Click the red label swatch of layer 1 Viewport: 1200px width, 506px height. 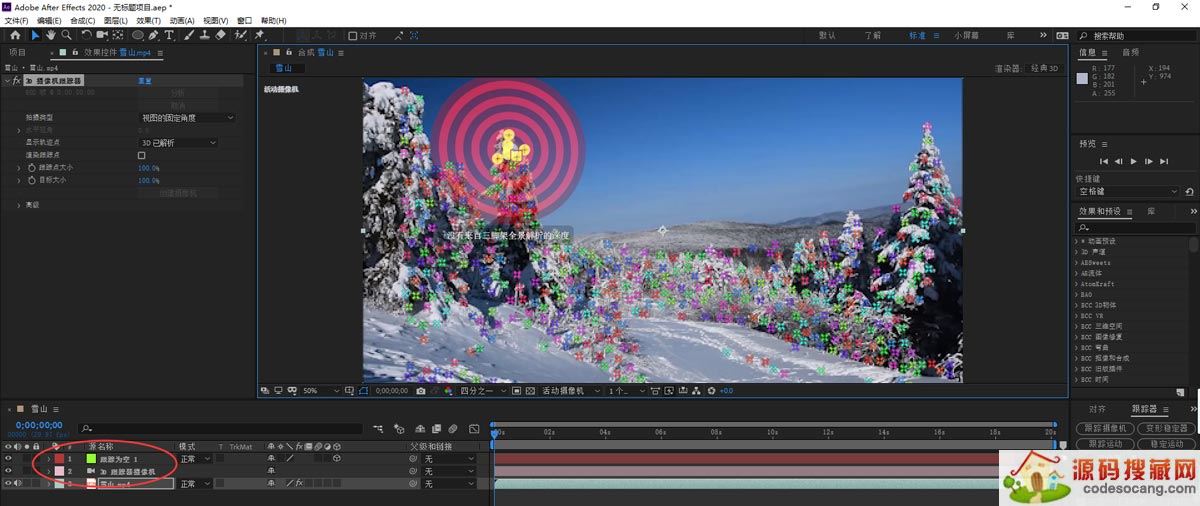coord(59,459)
